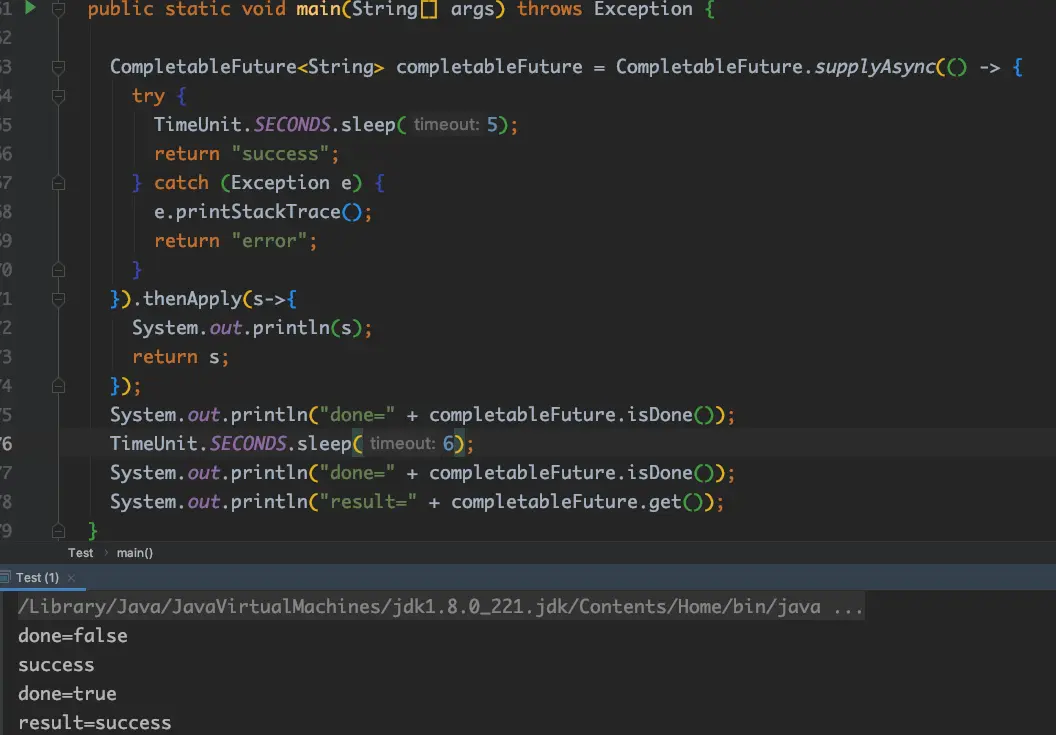Image resolution: width=1056 pixels, height=735 pixels.
Task: Click the 'timeout:' hint before value 5
Action: coord(446,125)
